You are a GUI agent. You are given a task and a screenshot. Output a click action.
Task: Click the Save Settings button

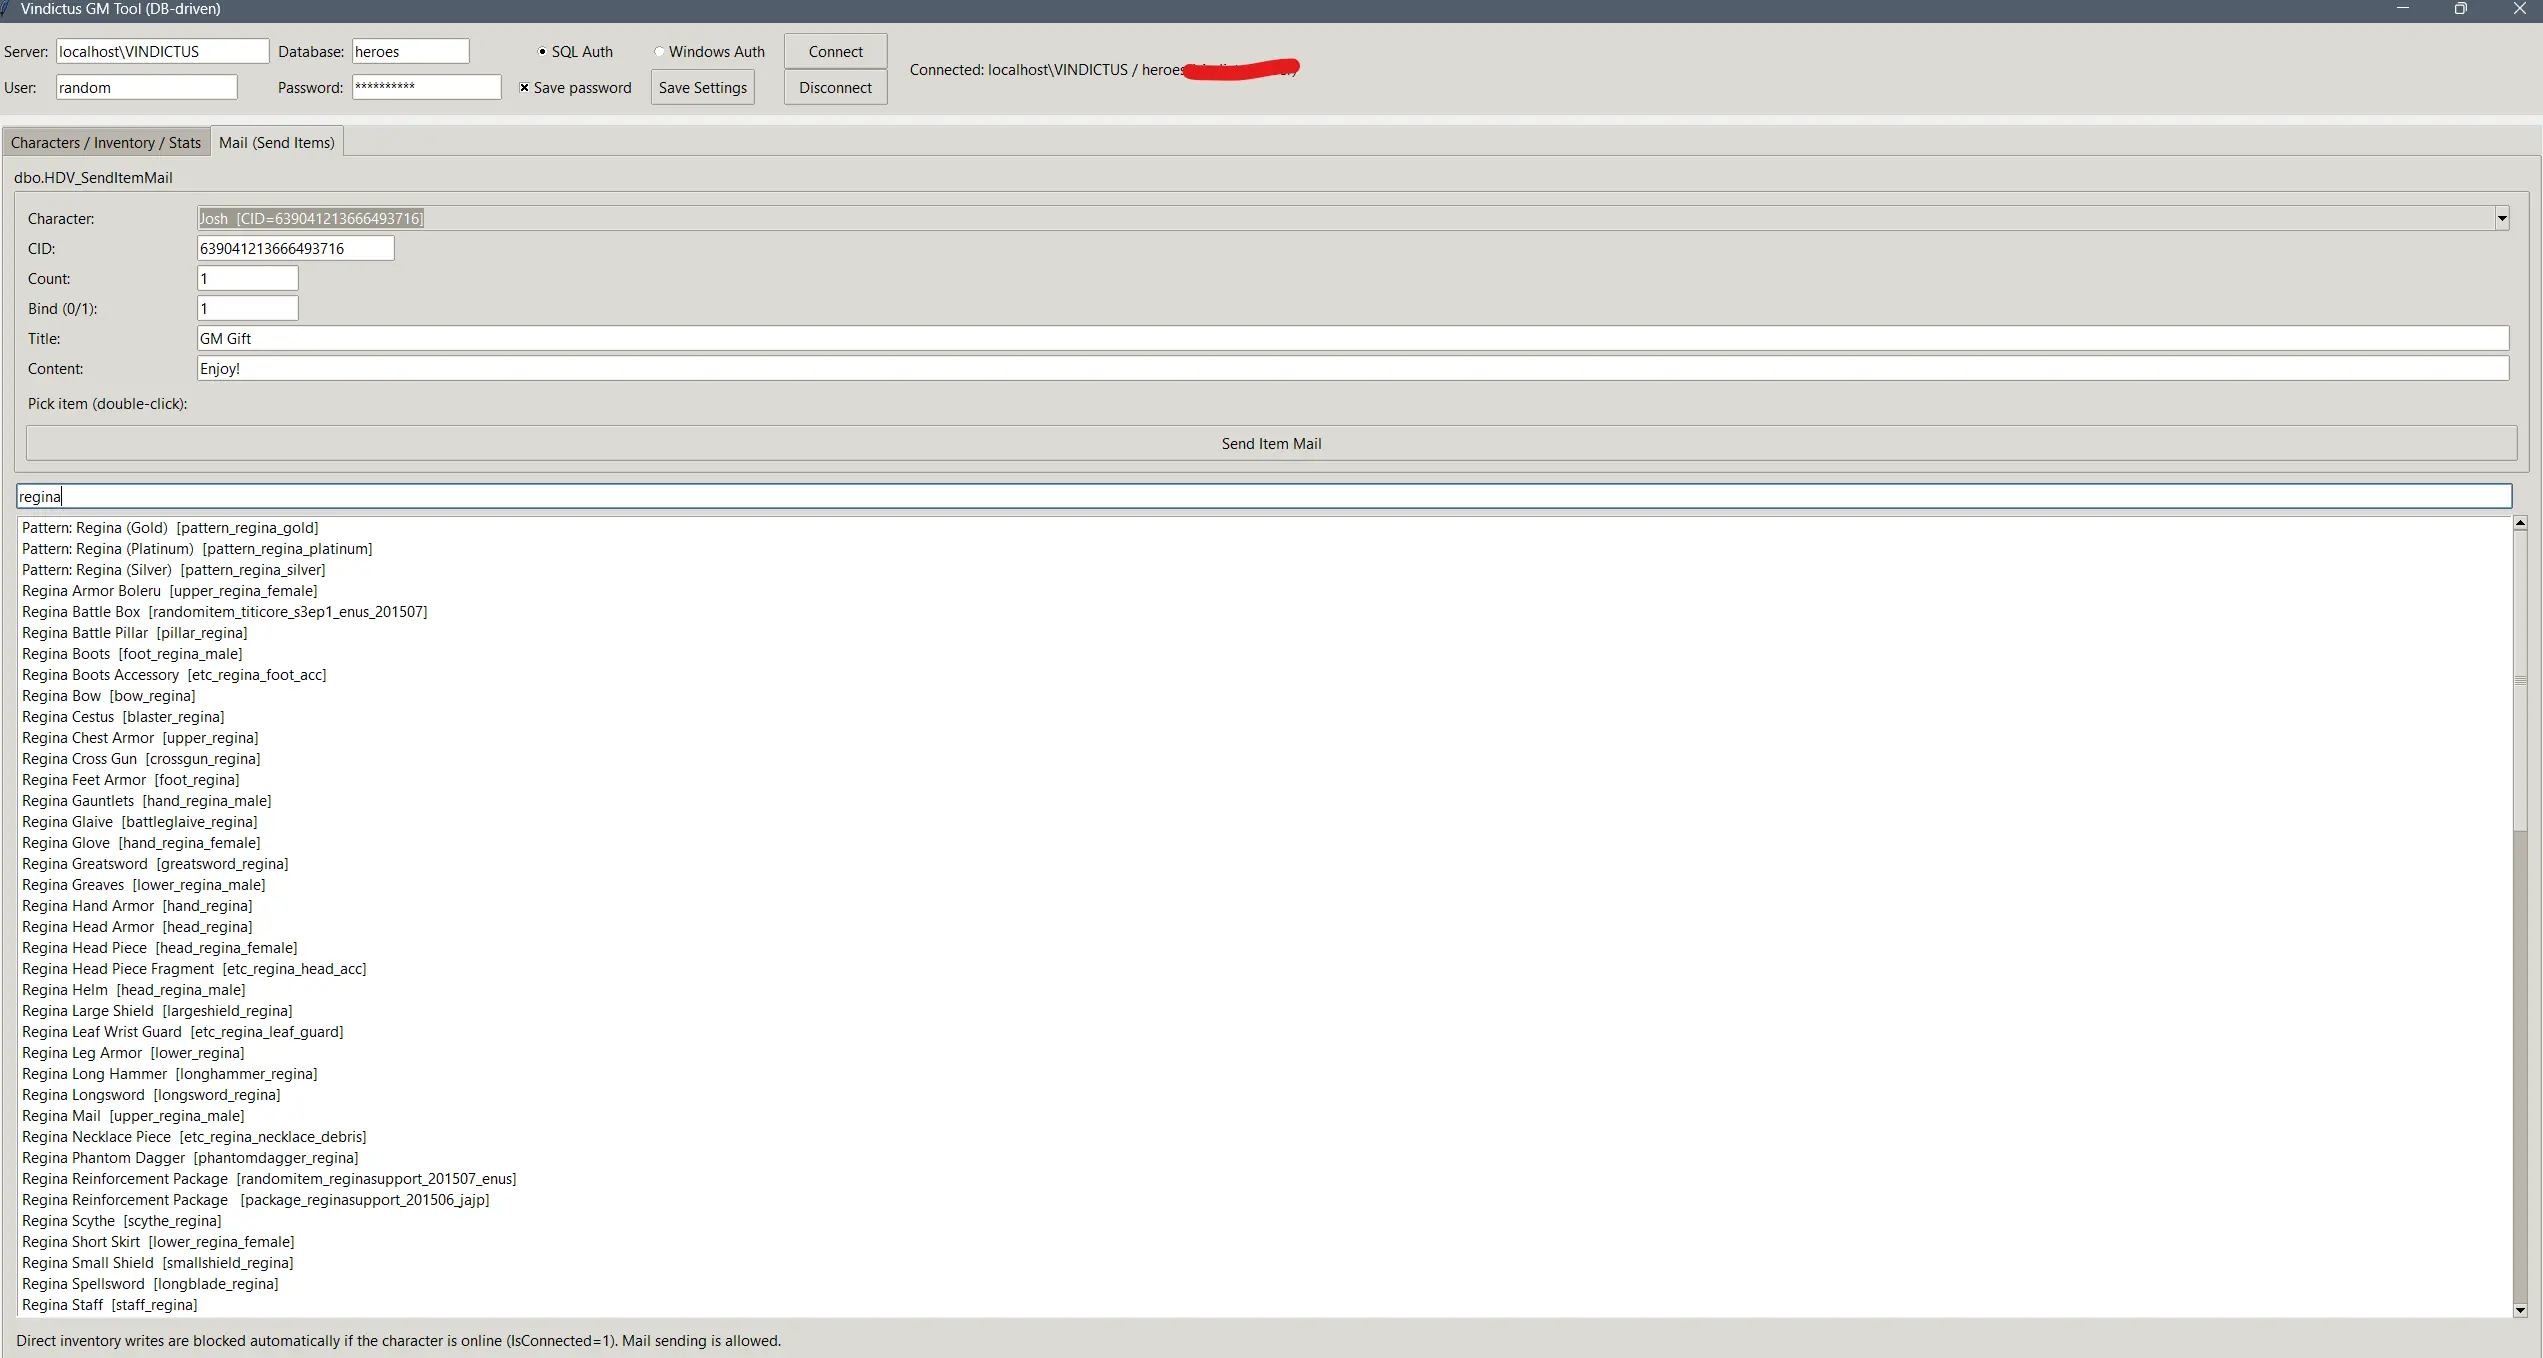702,88
